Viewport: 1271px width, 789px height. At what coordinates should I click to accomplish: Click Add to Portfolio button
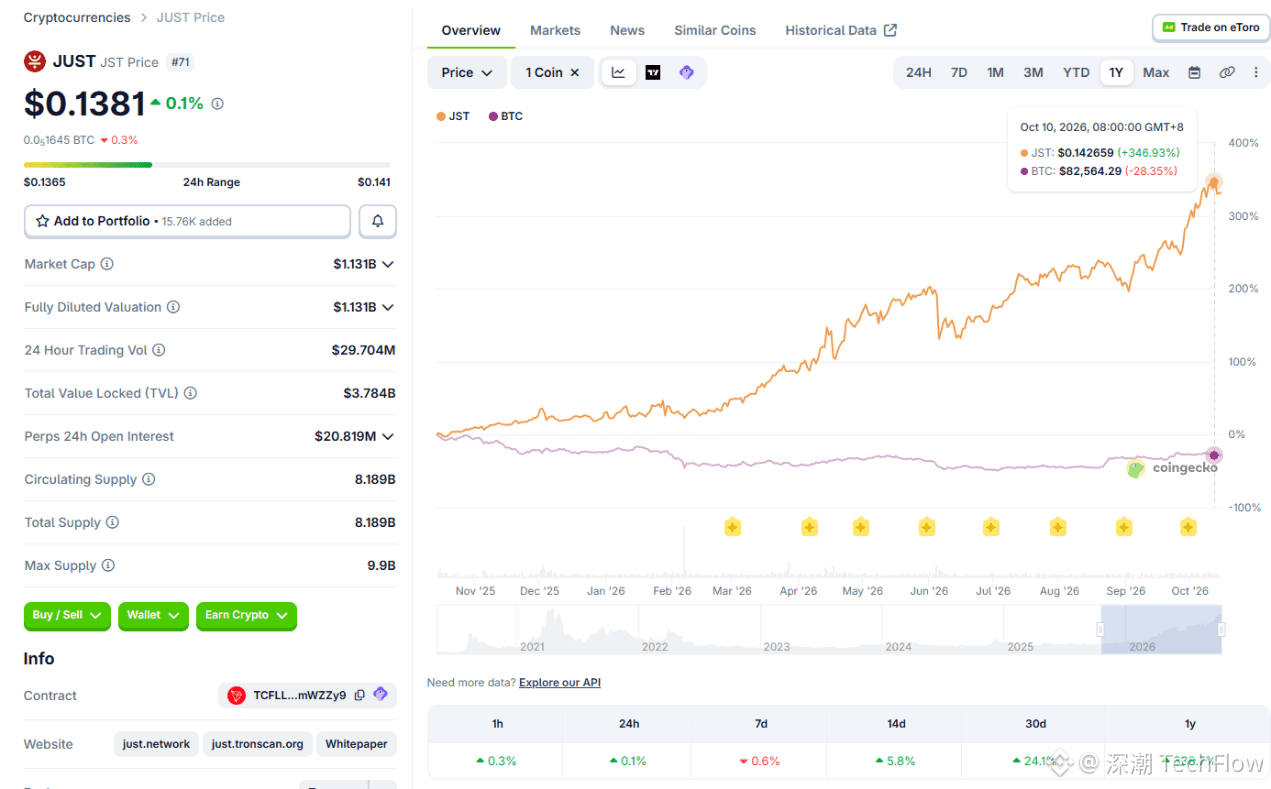(187, 221)
